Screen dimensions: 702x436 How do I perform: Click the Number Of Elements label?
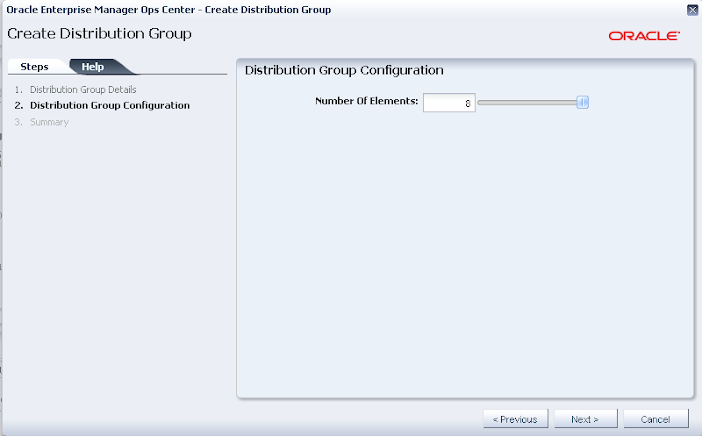click(x=366, y=101)
